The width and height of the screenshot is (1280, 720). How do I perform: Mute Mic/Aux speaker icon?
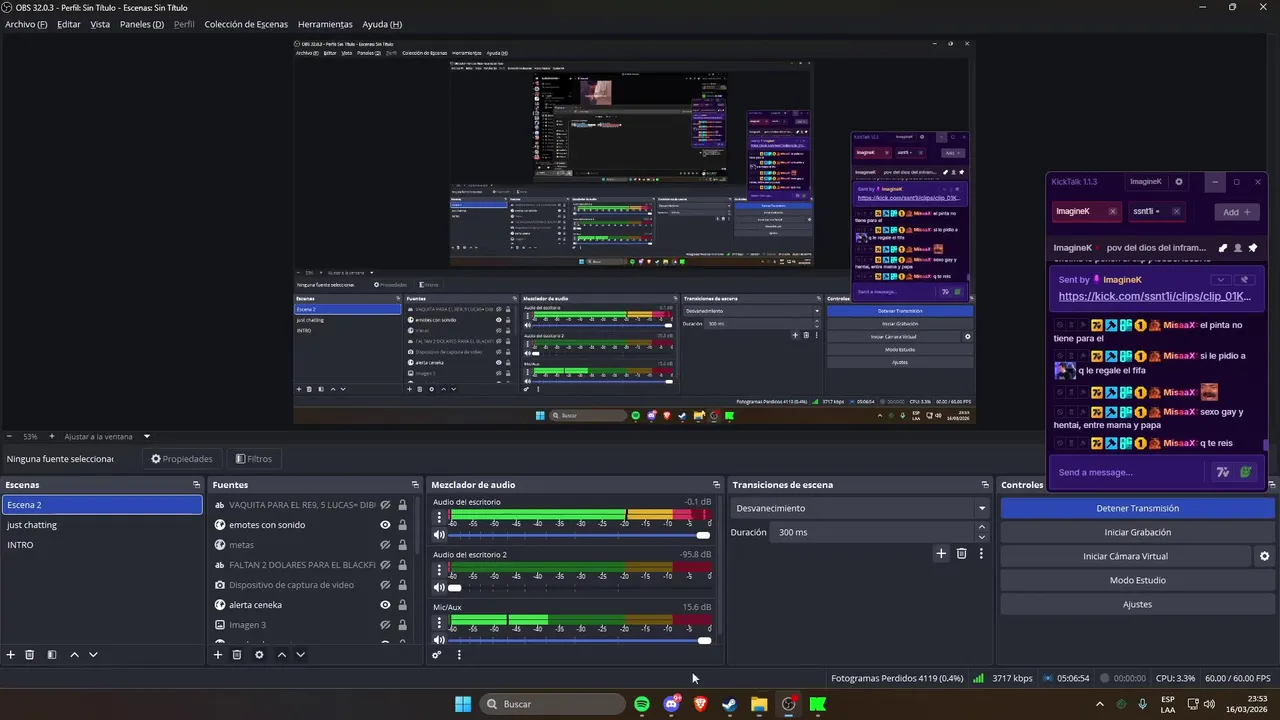click(439, 640)
